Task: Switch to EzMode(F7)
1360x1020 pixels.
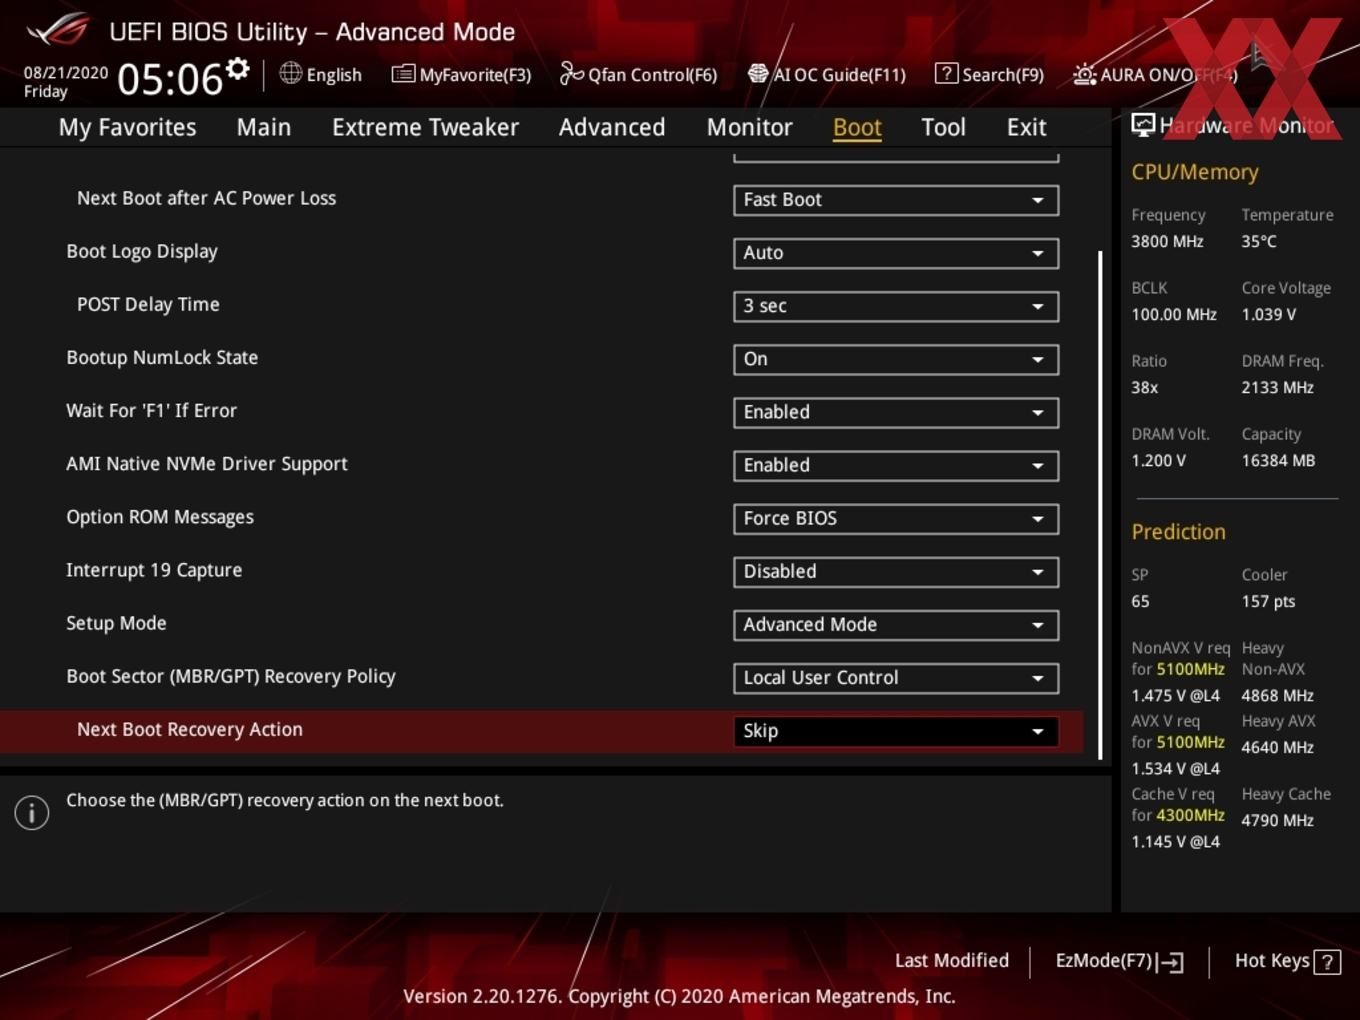Action: point(1119,961)
